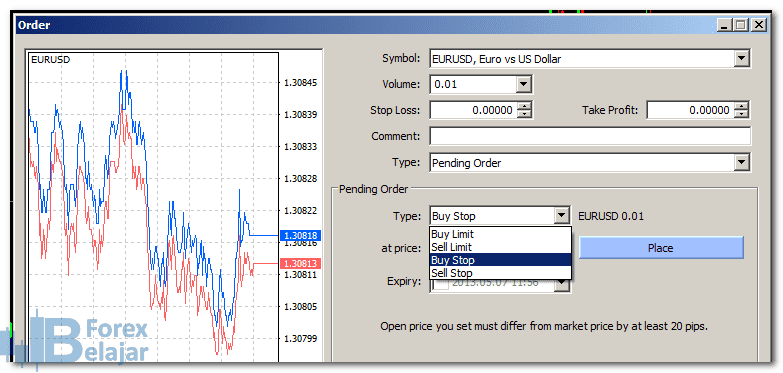Click the blue bid price label 1.30818

click(x=301, y=235)
